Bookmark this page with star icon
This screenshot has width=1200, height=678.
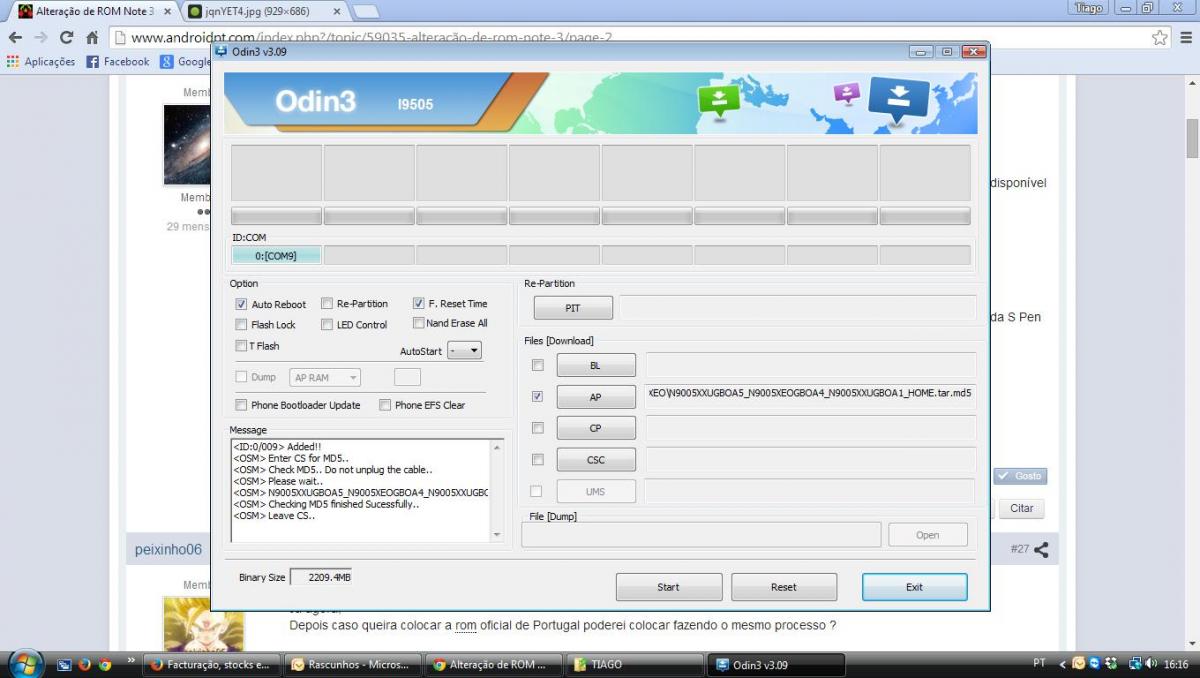tap(1159, 37)
